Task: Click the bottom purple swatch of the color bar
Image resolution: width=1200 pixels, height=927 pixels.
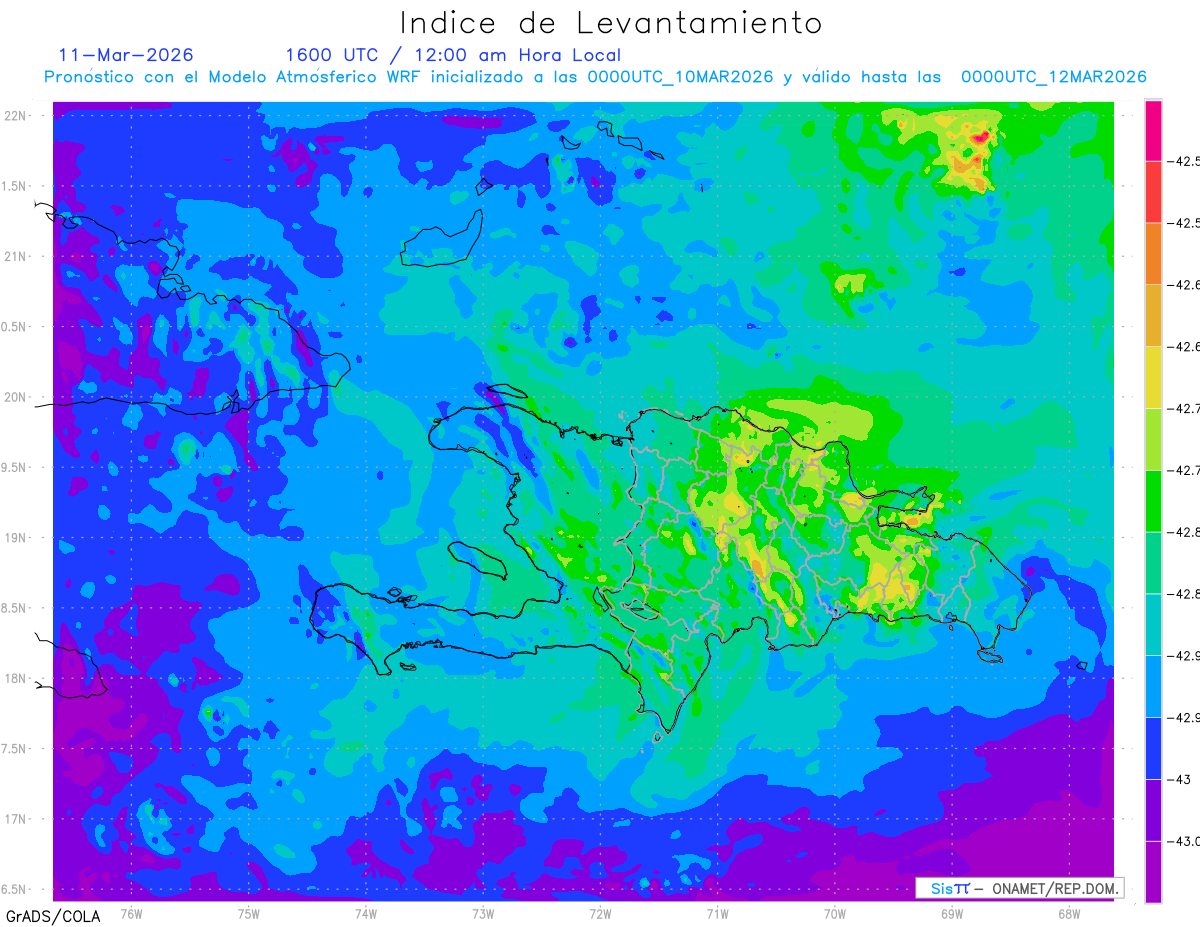Action: point(1153,871)
